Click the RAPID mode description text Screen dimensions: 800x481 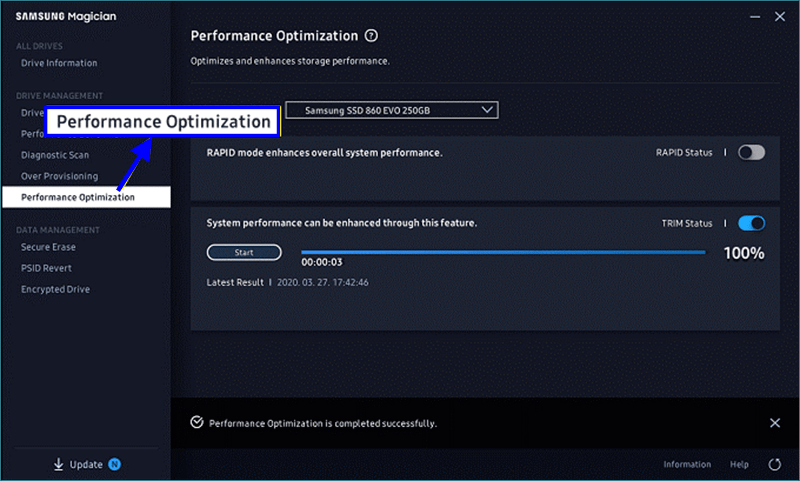324,153
